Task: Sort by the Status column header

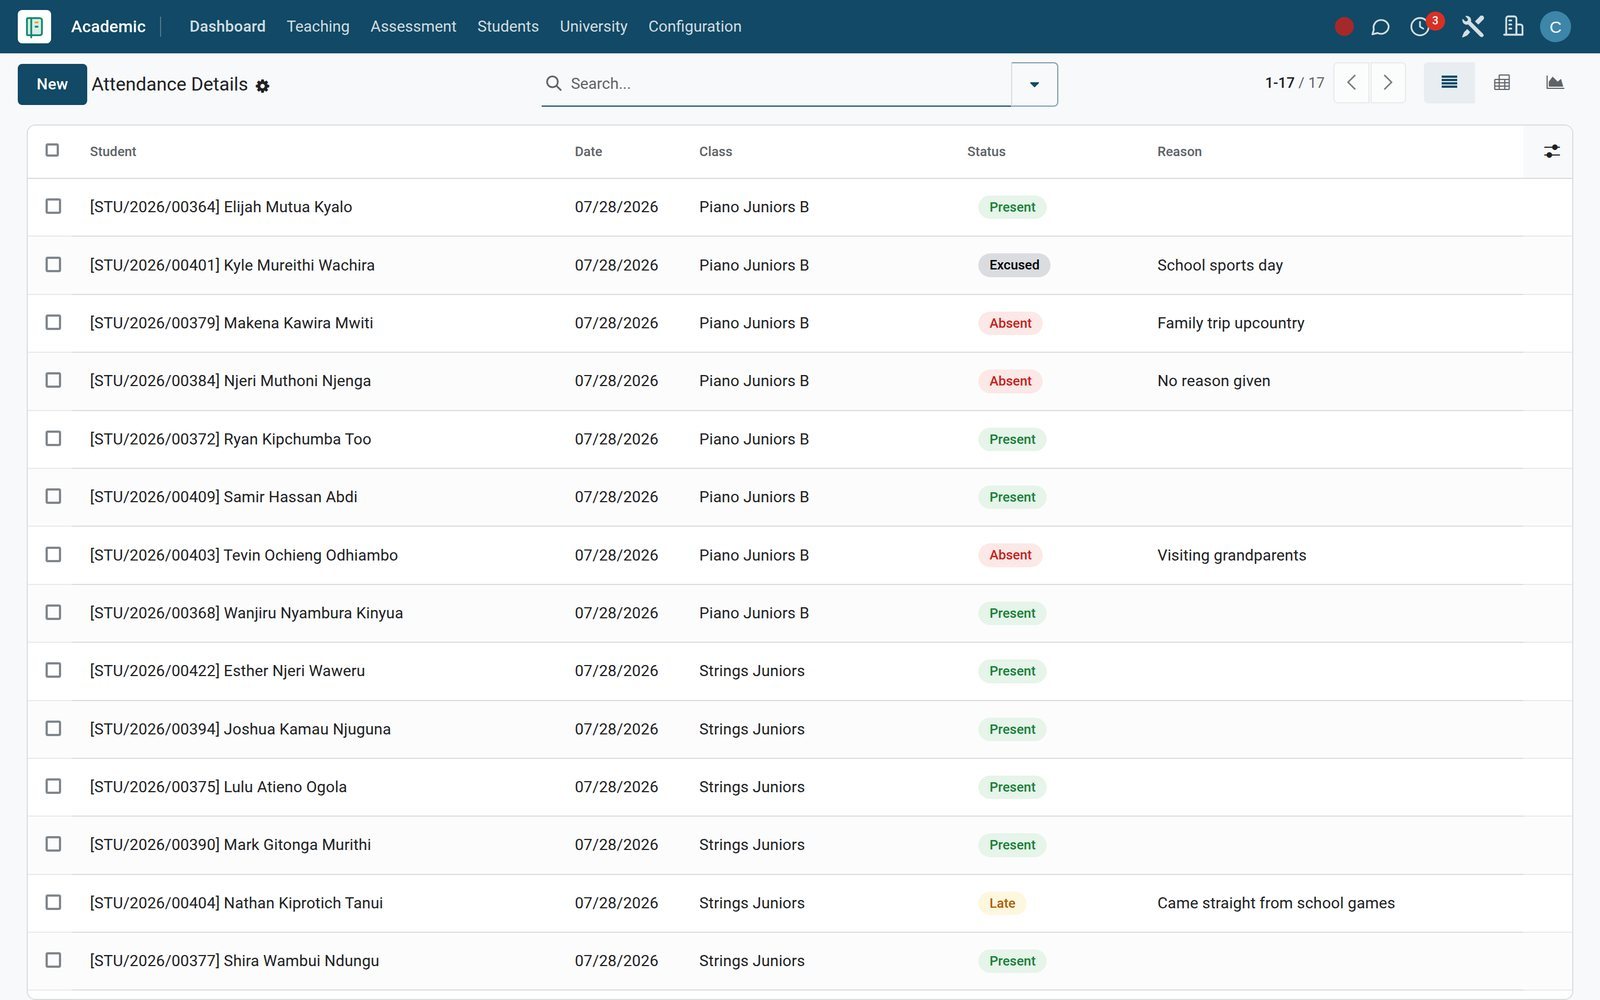Action: click(986, 151)
